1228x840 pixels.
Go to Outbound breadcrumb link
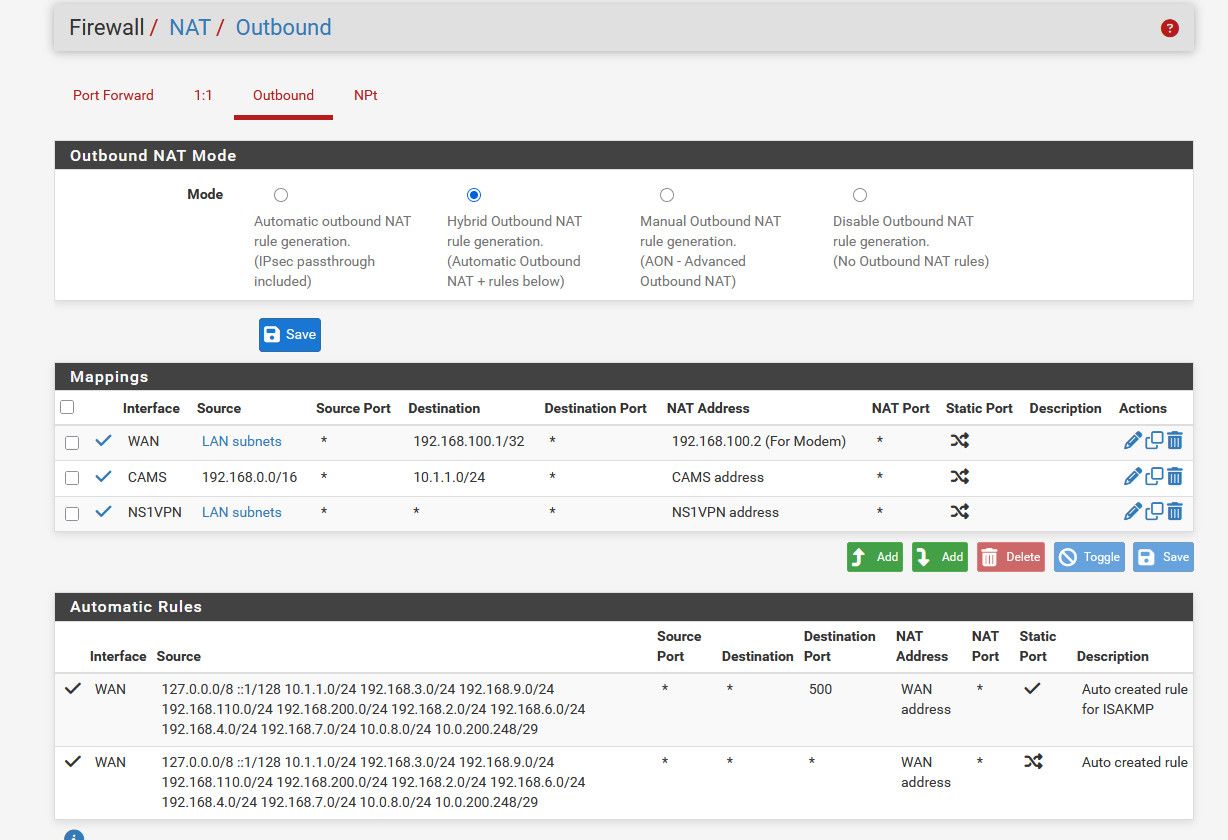coord(283,27)
